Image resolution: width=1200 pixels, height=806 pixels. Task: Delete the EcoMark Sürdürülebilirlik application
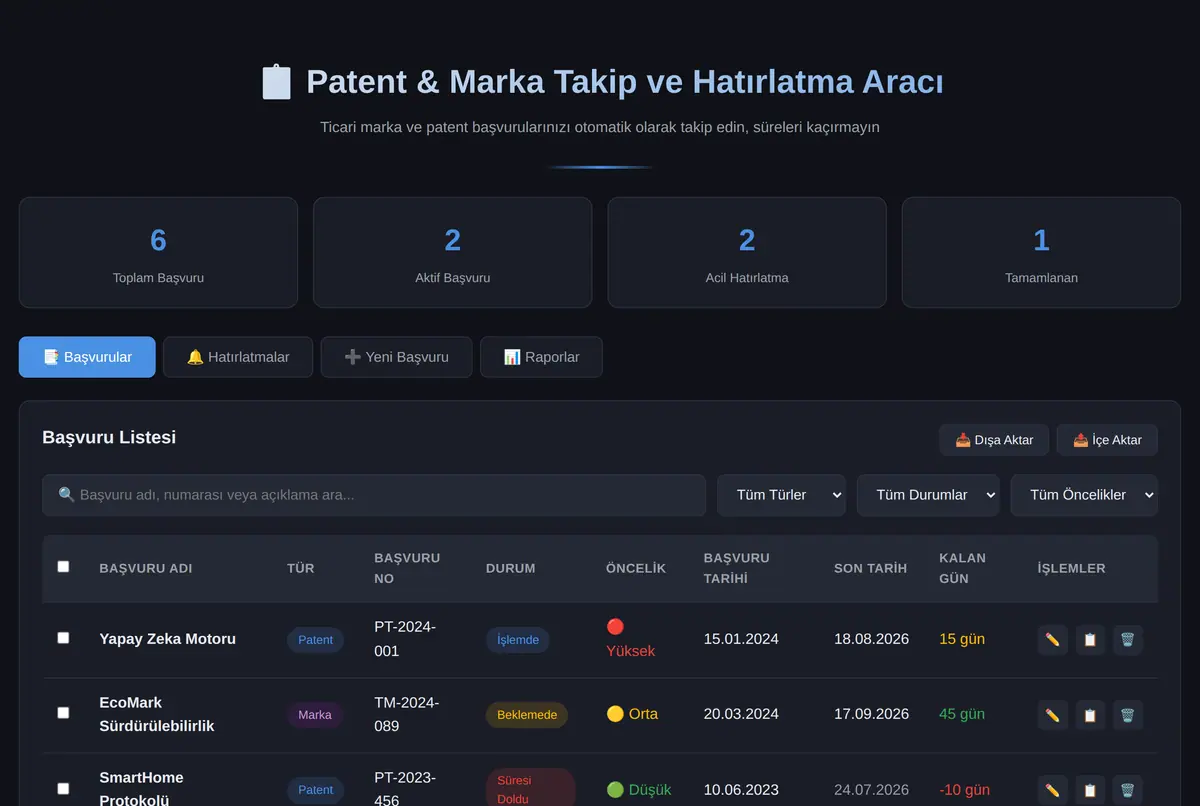[1127, 715]
